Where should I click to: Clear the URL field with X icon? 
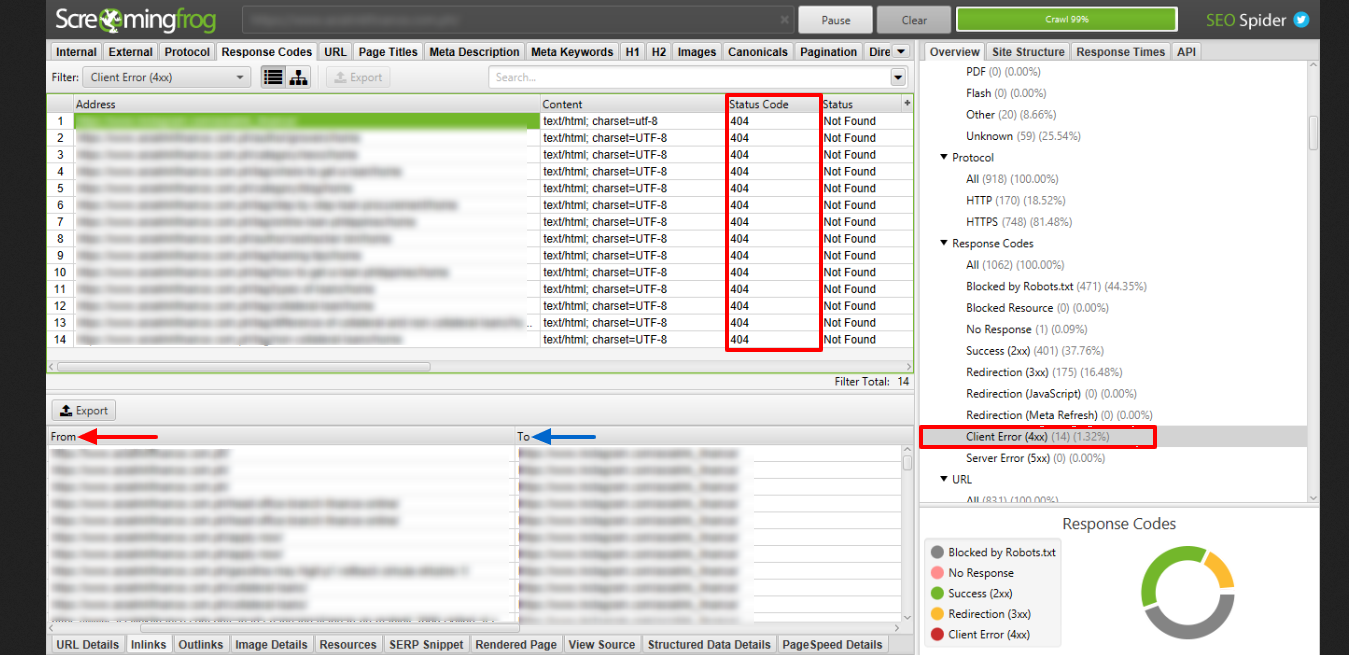(x=786, y=20)
